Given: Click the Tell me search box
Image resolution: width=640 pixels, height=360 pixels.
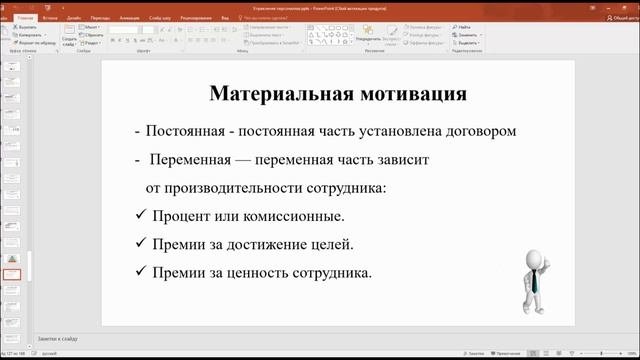Looking at the screenshot, I should pos(263,18).
